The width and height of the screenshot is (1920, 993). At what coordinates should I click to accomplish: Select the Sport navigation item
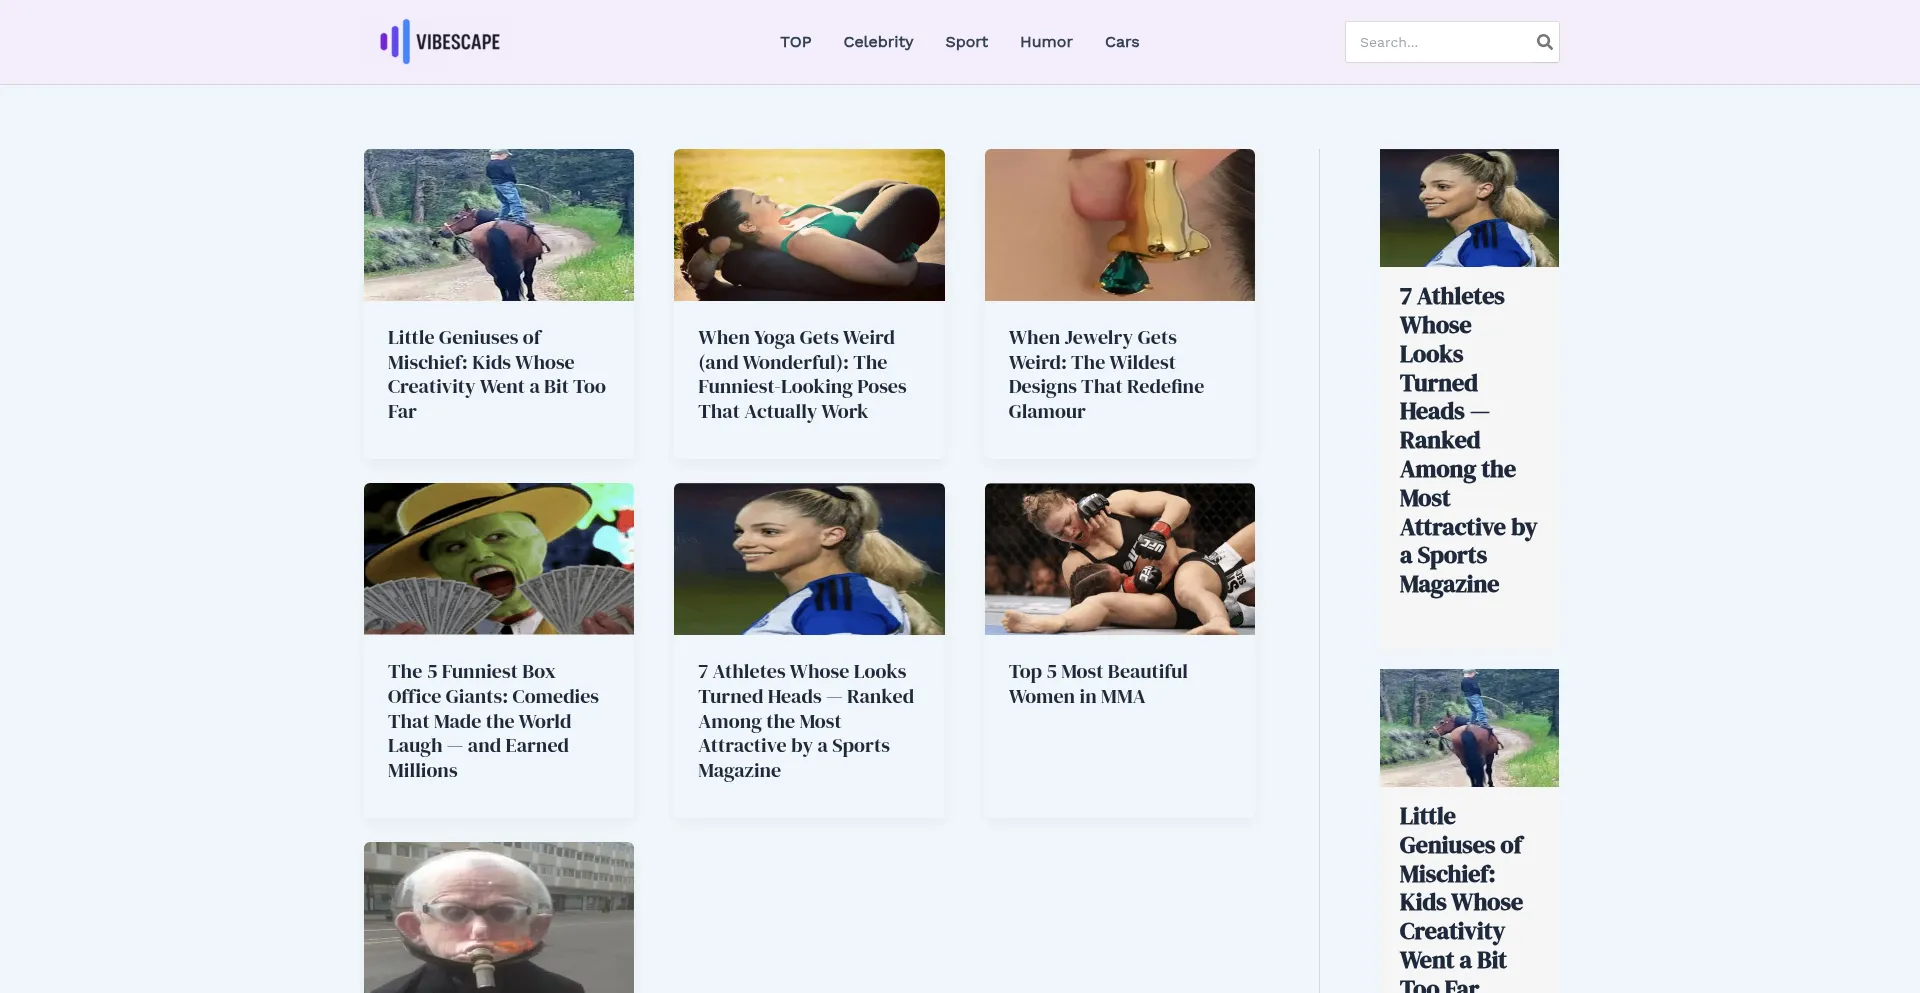click(x=966, y=42)
